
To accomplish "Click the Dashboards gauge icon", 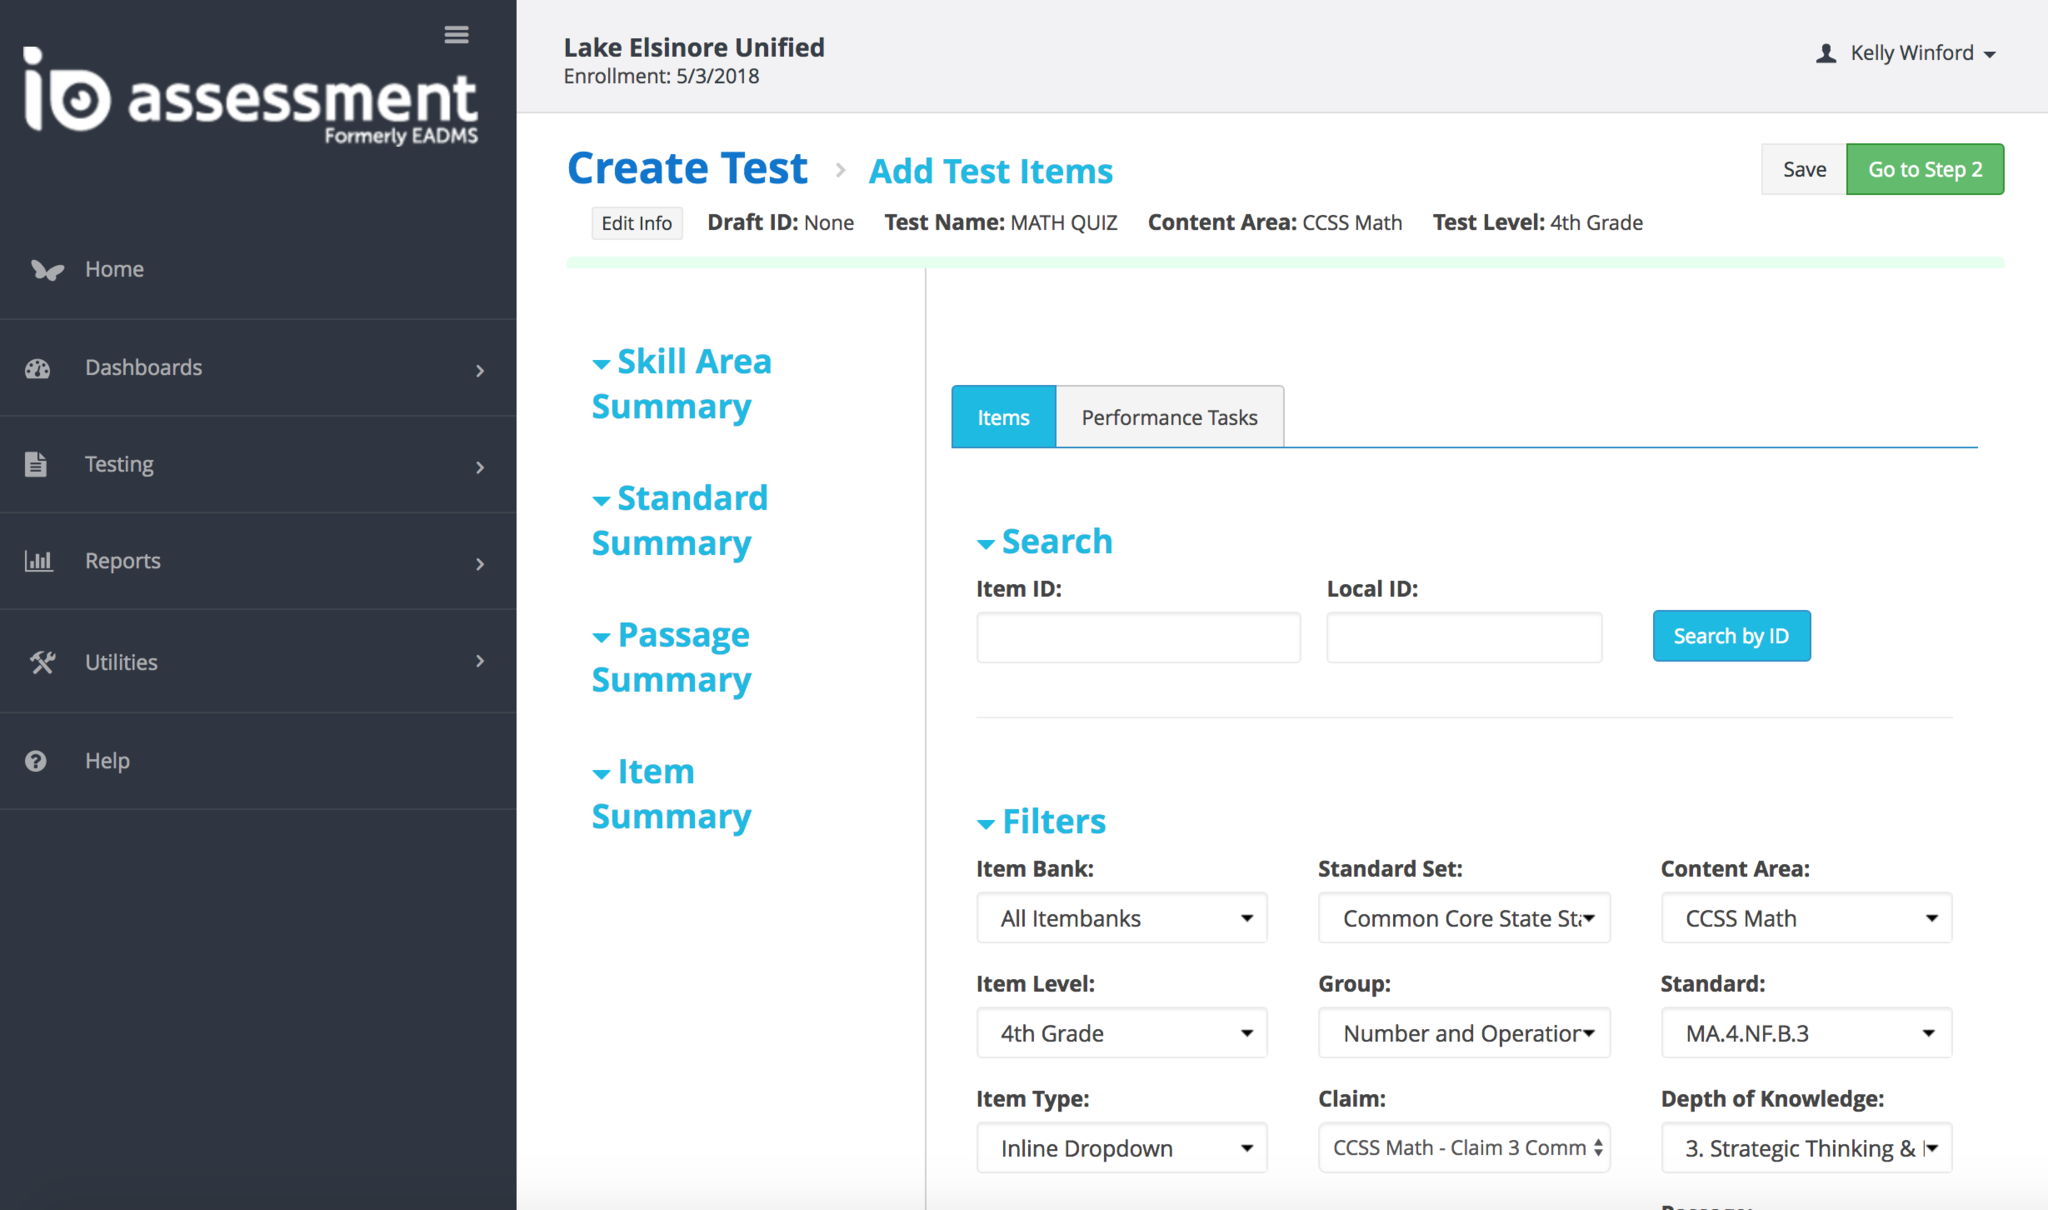I will coord(38,368).
